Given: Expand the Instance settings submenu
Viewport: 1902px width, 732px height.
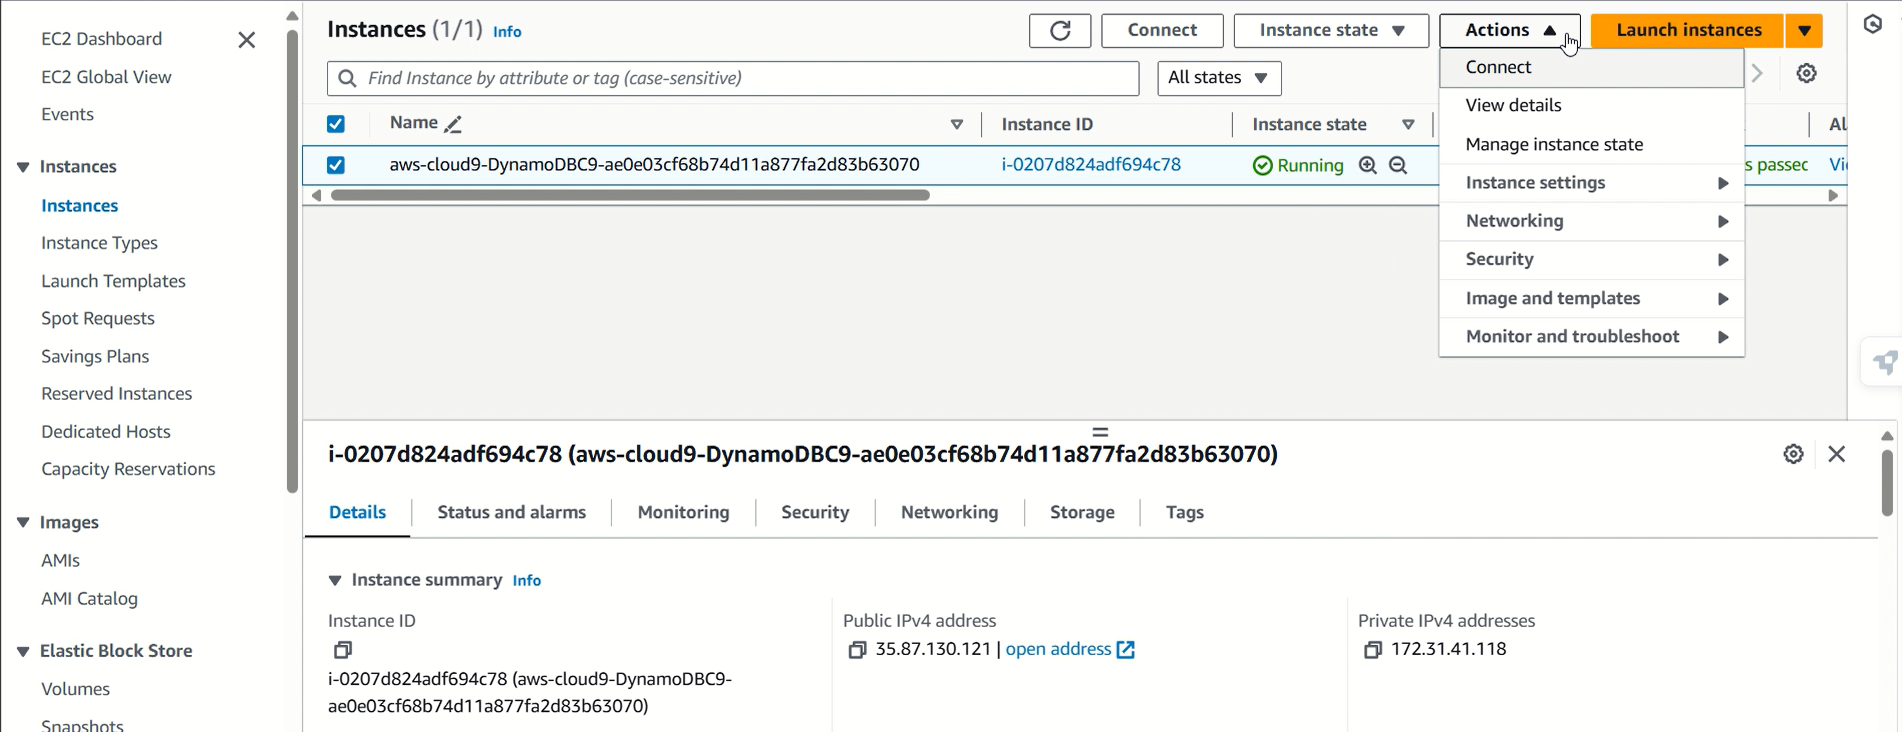Looking at the screenshot, I should 1591,183.
